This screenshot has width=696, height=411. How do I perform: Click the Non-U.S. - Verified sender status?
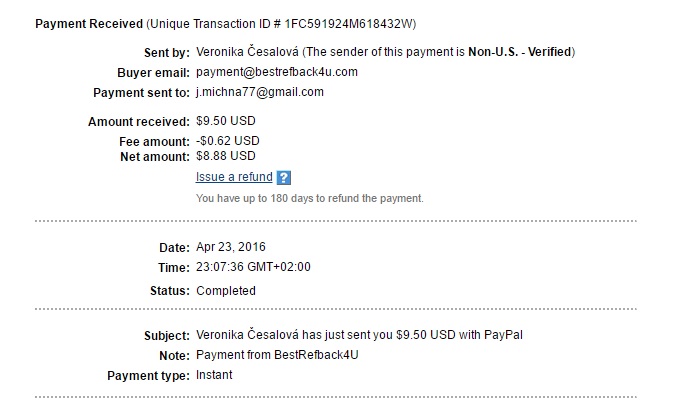point(519,52)
